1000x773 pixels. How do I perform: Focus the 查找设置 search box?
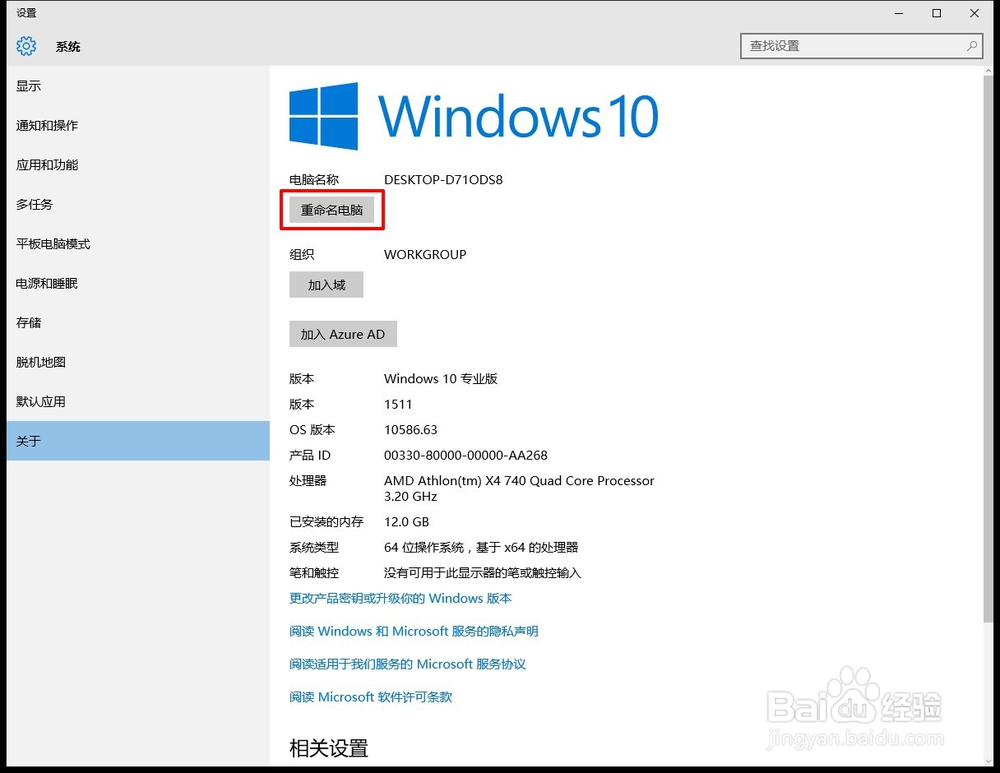(862, 46)
